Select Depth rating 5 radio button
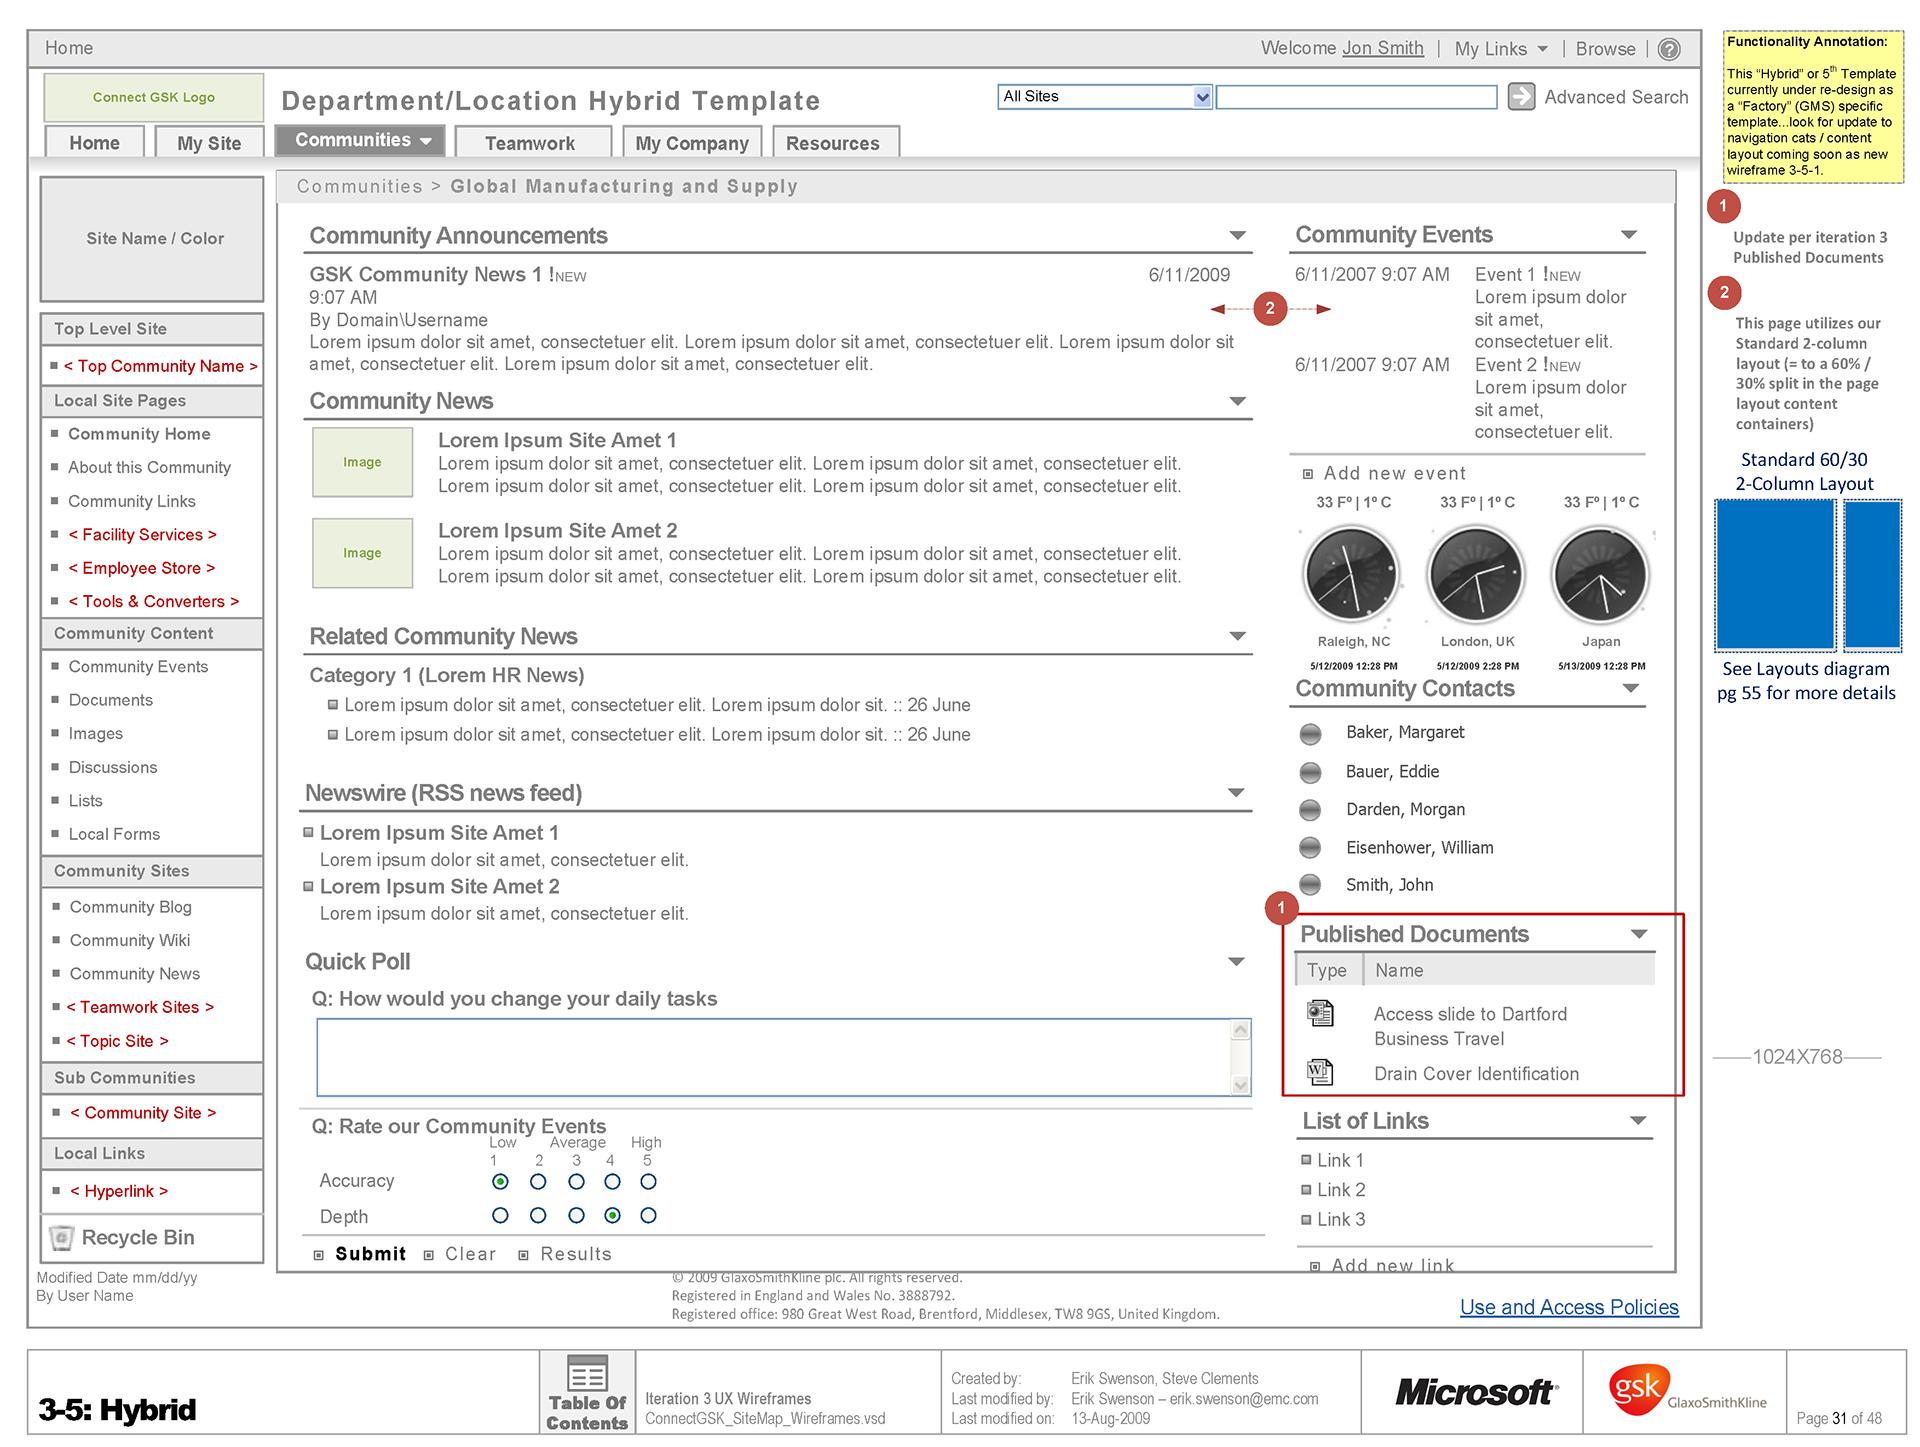 (648, 1216)
